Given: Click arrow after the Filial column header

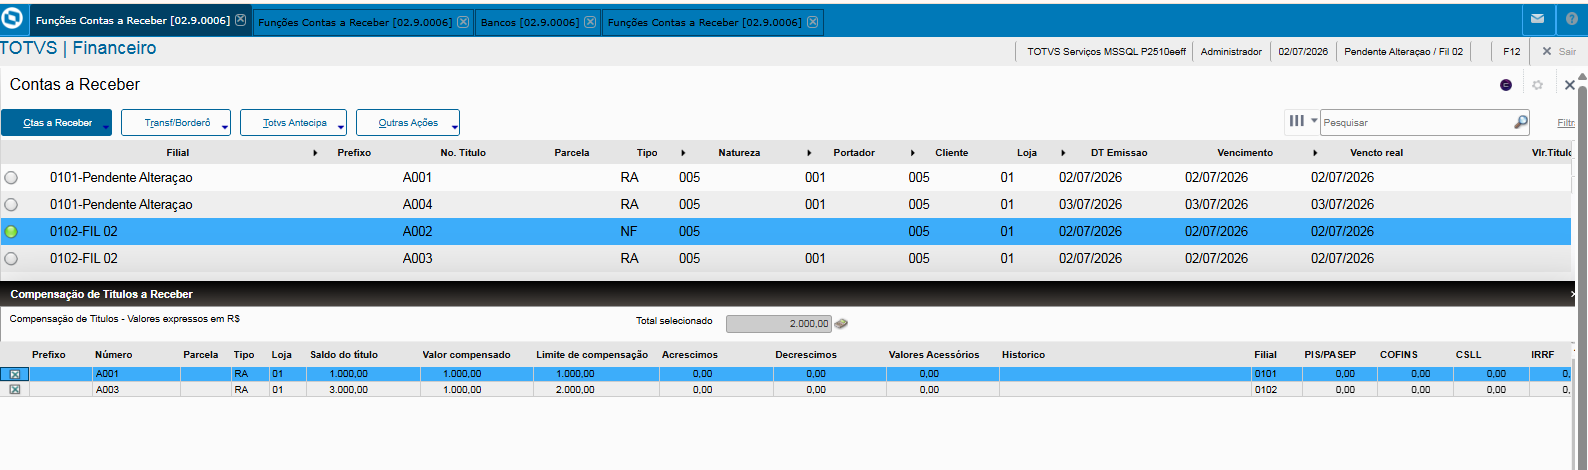Looking at the screenshot, I should click(x=315, y=153).
